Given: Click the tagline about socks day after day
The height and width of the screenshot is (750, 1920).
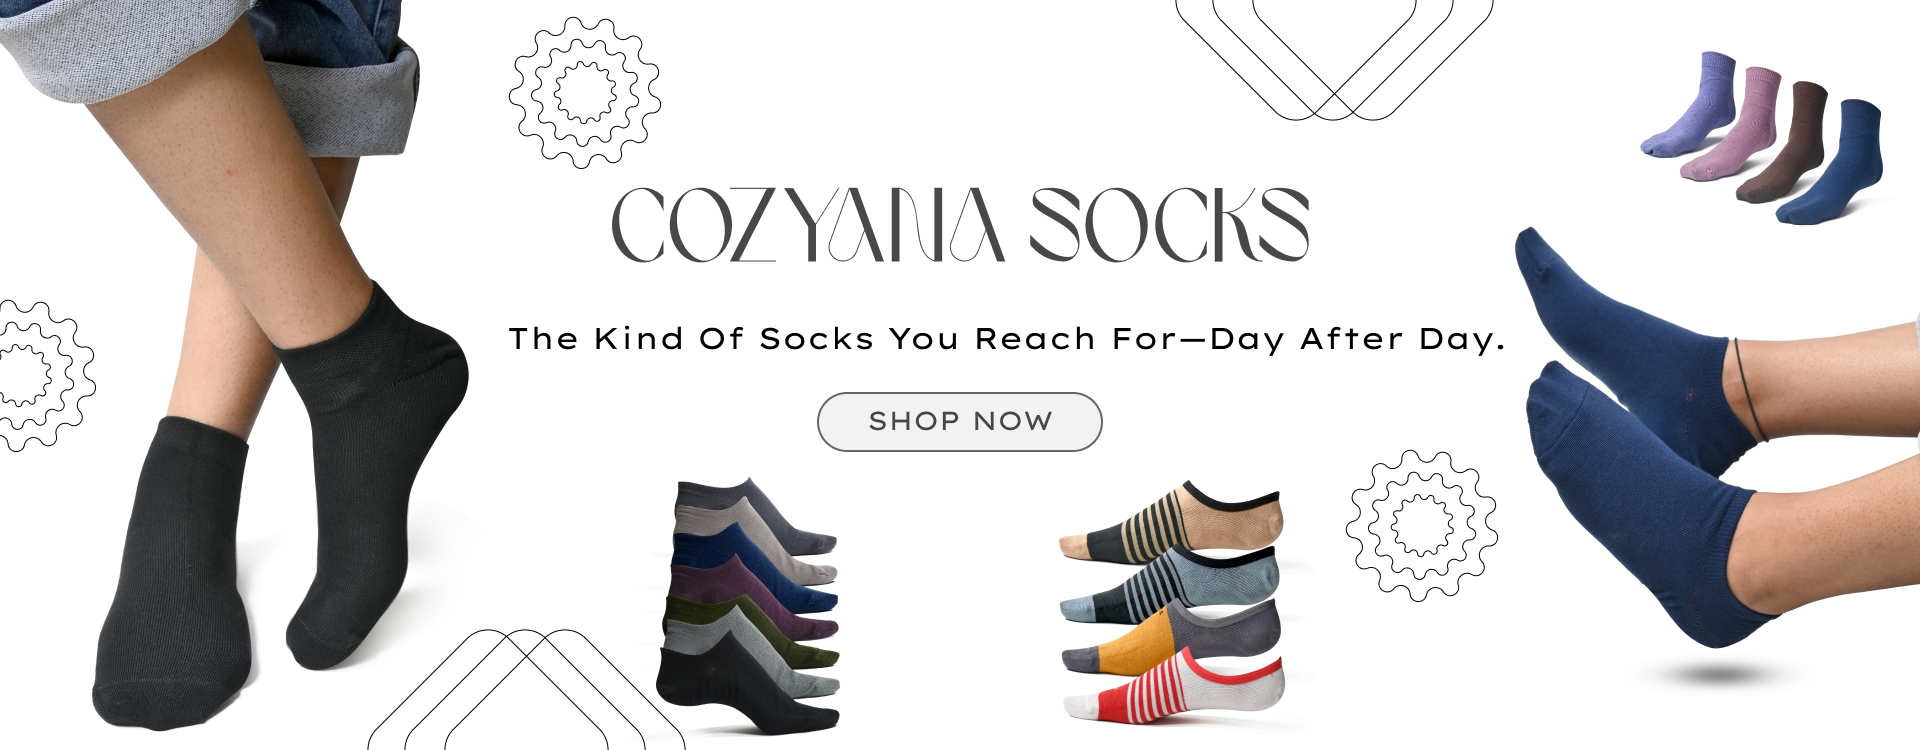Looking at the screenshot, I should (1007, 339).
